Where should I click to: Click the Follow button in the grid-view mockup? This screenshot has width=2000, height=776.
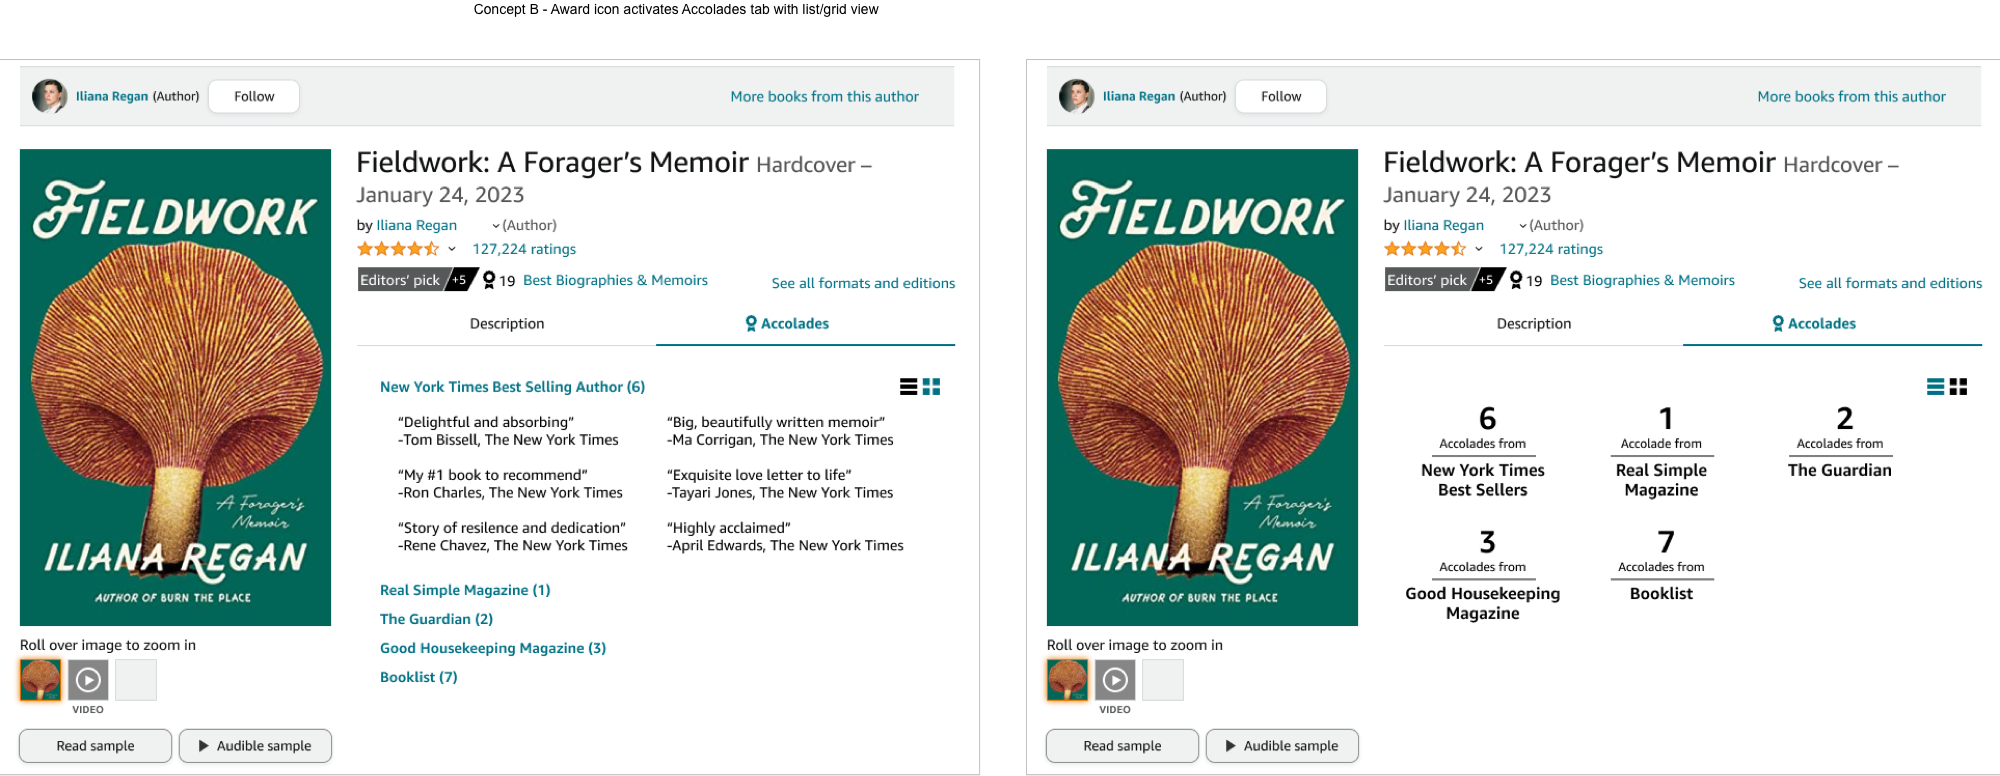click(x=1281, y=96)
